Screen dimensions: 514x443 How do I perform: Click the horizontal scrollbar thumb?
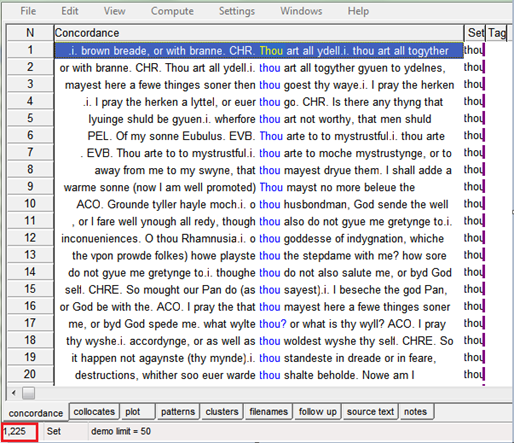point(28,393)
